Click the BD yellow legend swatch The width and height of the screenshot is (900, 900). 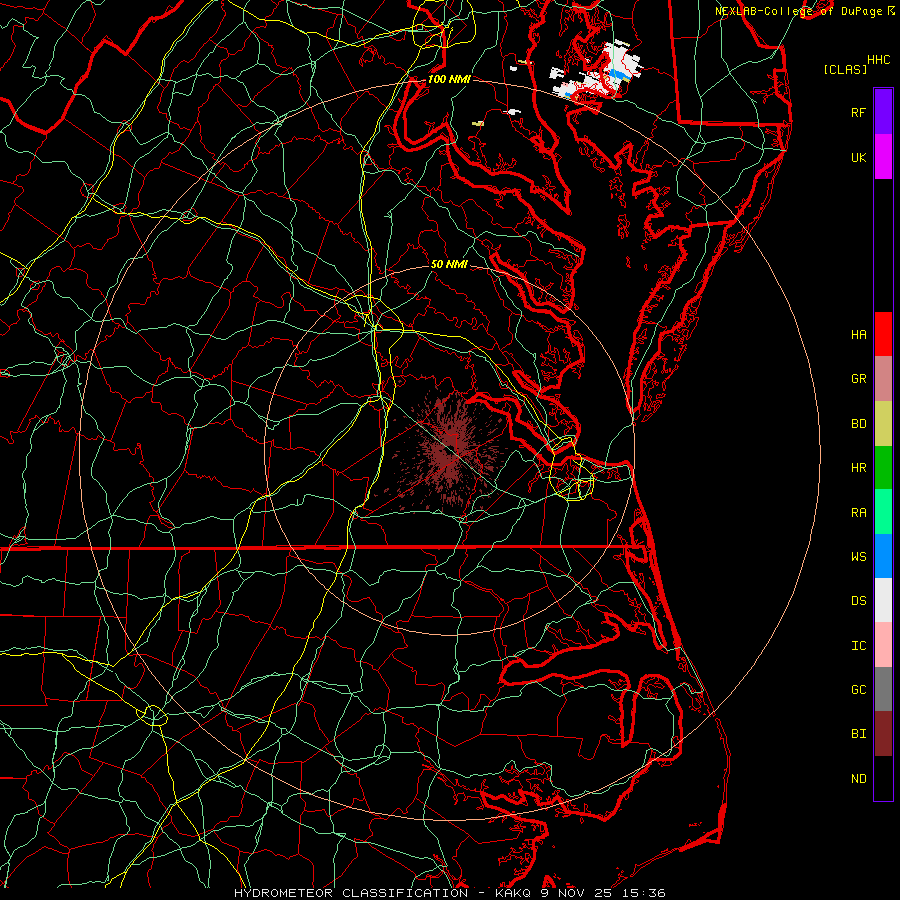coord(883,424)
